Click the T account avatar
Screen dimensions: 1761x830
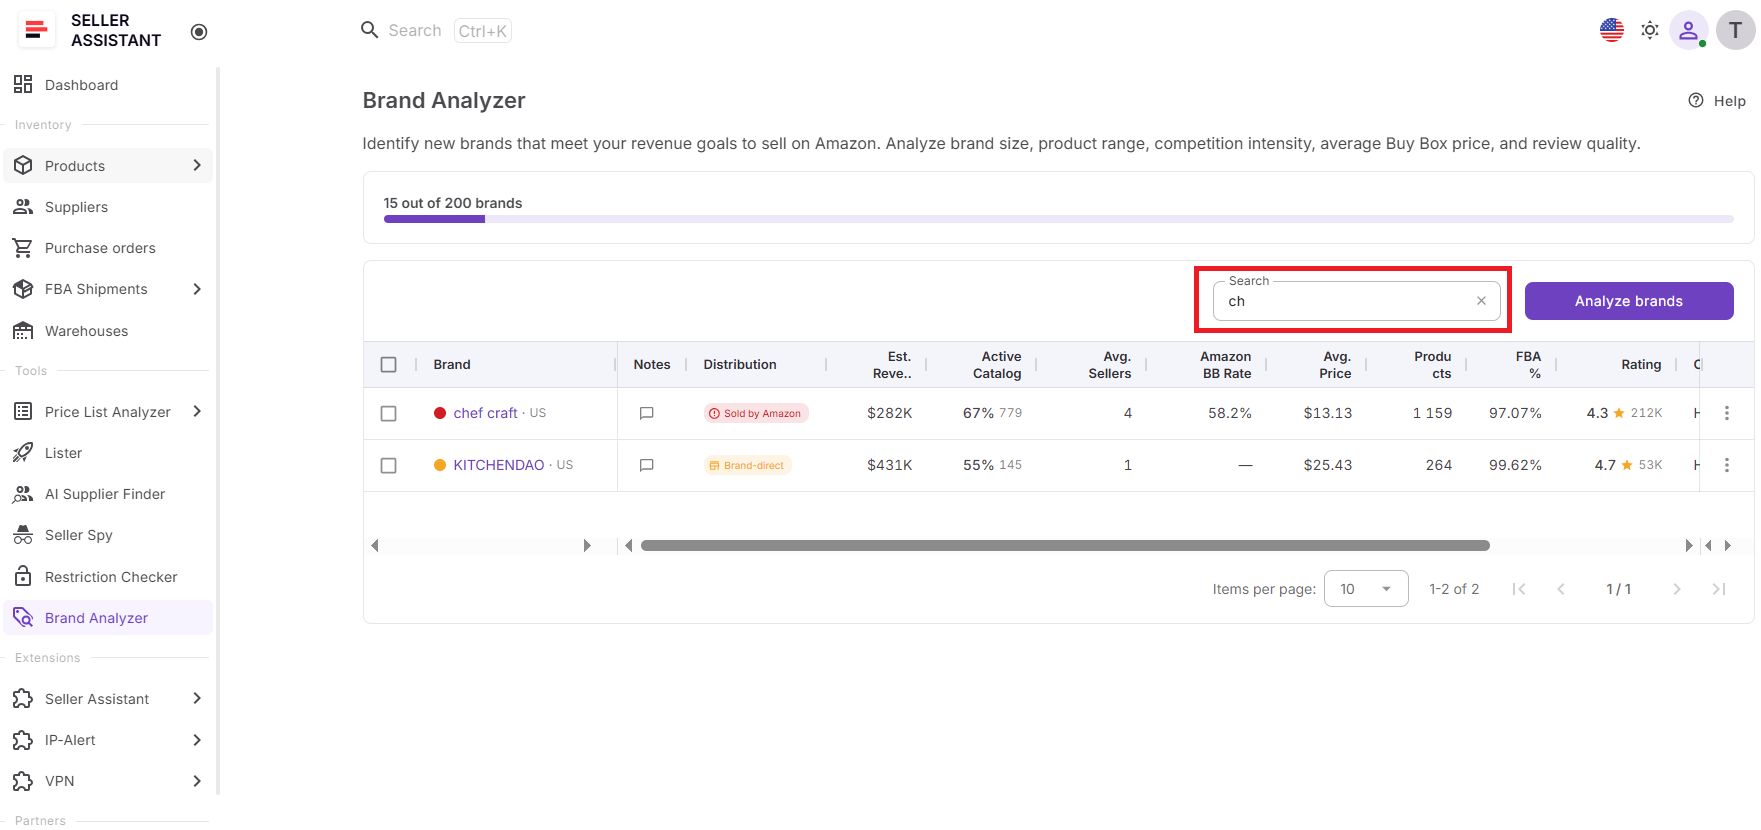tap(1736, 30)
